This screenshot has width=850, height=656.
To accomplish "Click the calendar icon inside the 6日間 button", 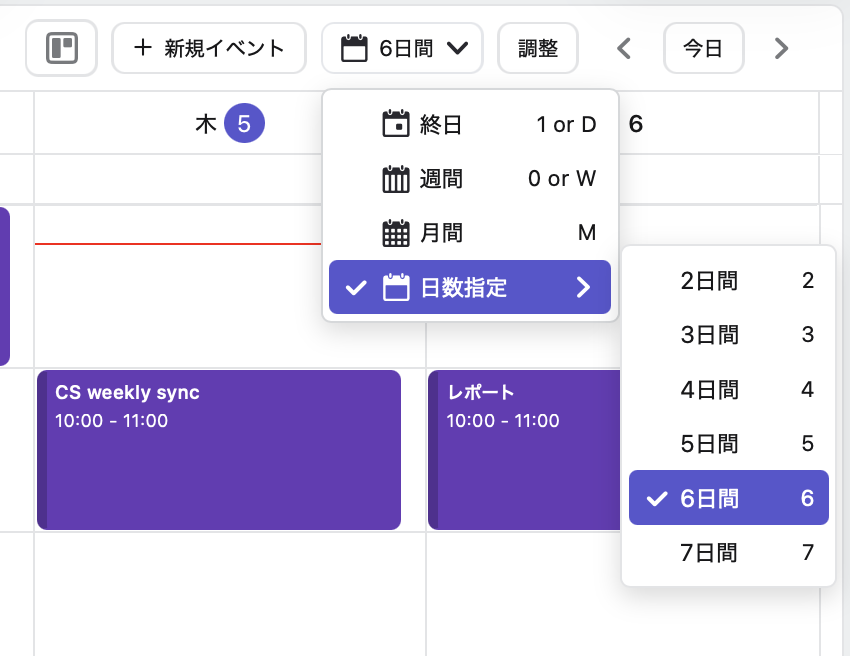I will 353,47.
